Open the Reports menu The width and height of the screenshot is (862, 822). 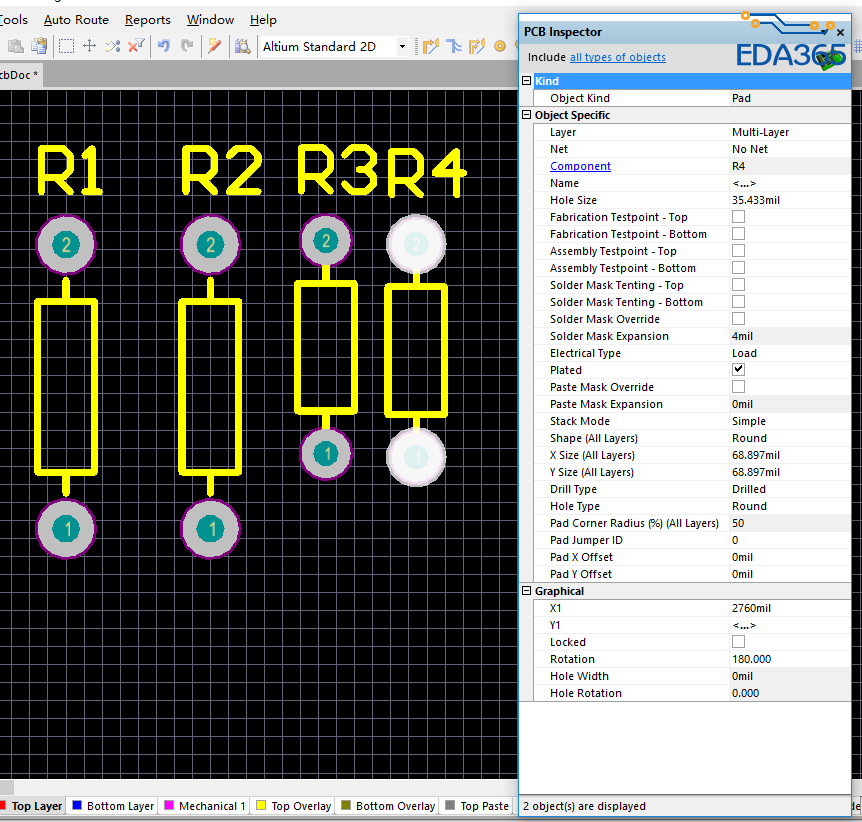click(147, 19)
